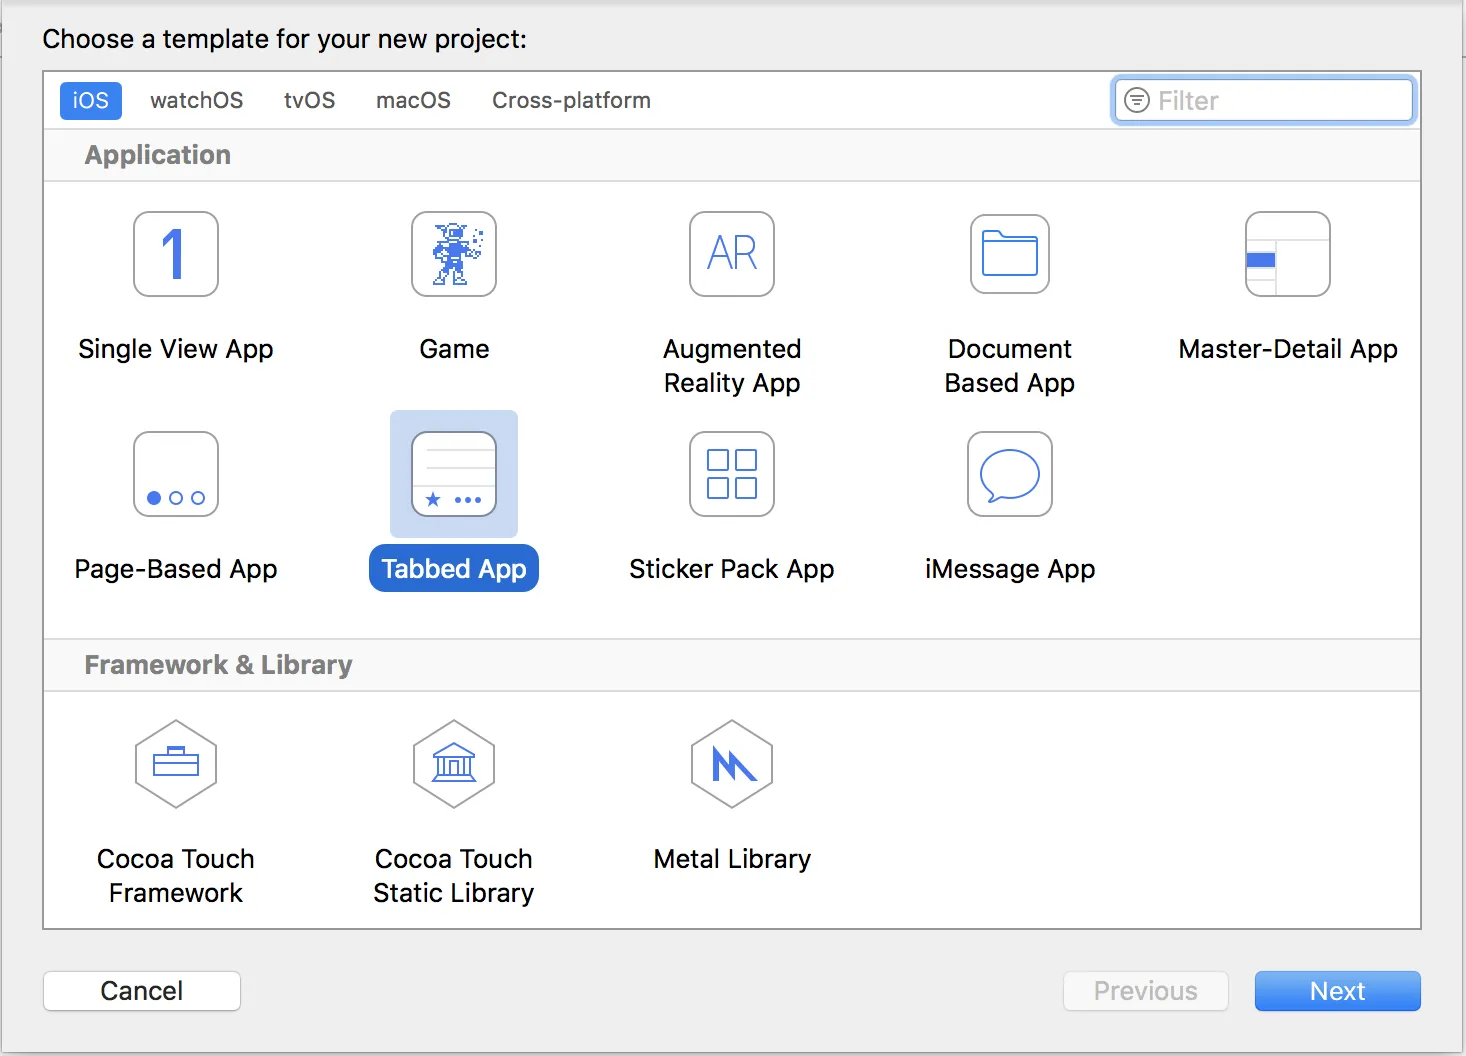This screenshot has width=1466, height=1056.
Task: Select the iMessage App speech bubble icon
Action: click(1010, 474)
